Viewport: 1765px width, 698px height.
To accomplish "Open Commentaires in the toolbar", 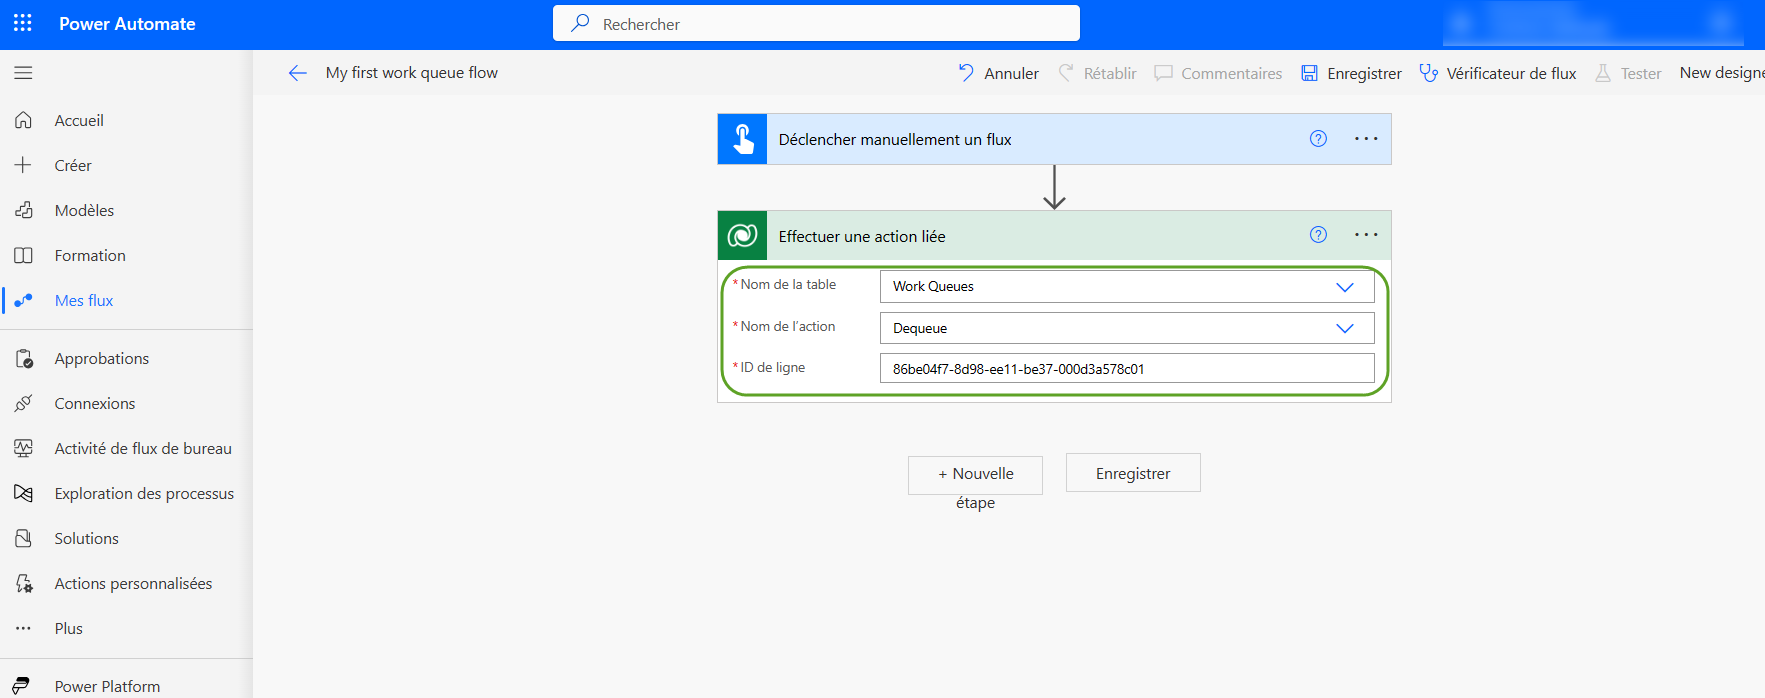I will click(1218, 73).
